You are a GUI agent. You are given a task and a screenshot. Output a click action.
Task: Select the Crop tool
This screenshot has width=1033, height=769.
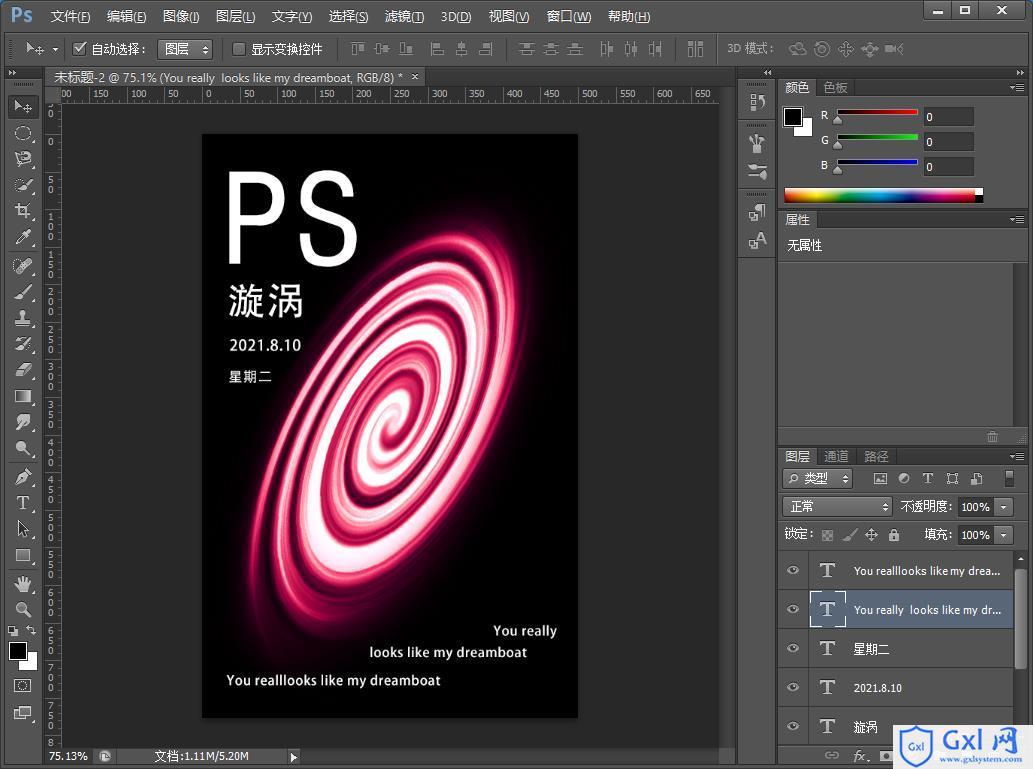[23, 211]
